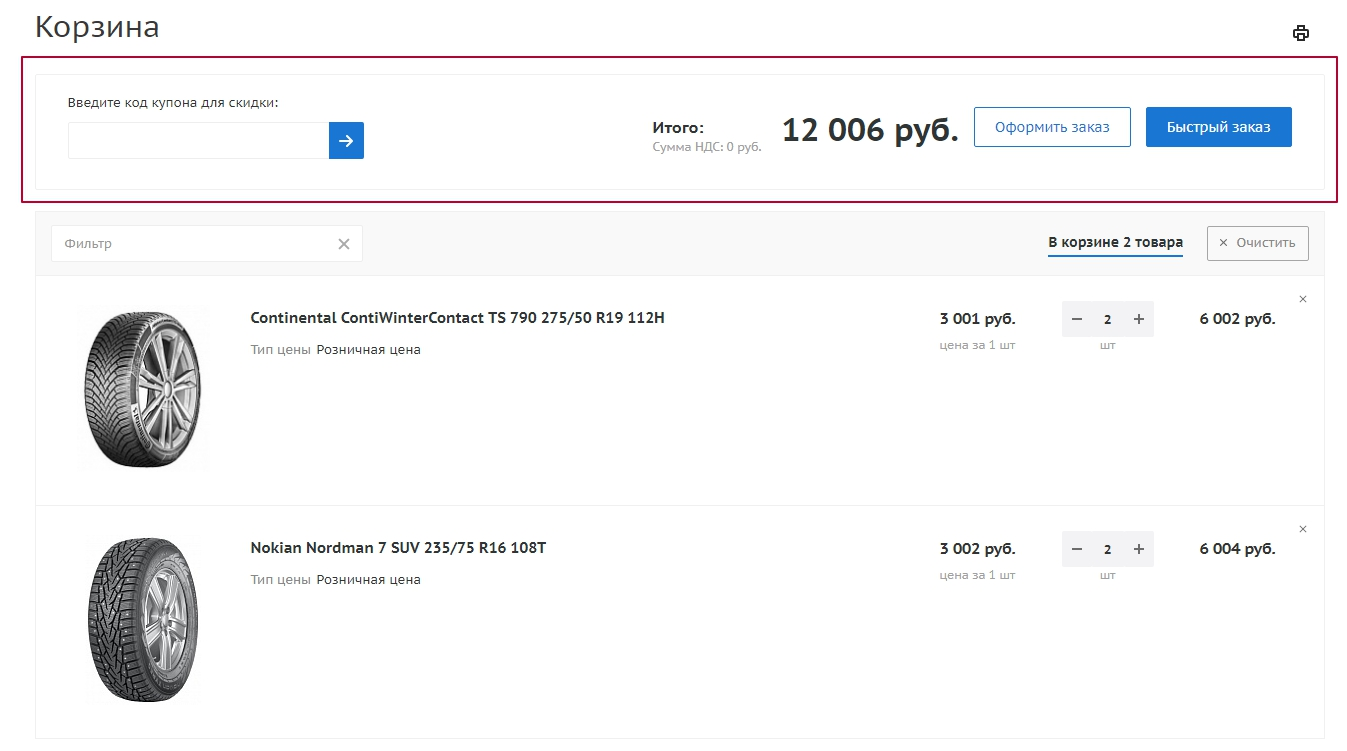Open the Continental tire thumbnail image
Image resolution: width=1347 pixels, height=751 pixels.
coord(142,389)
